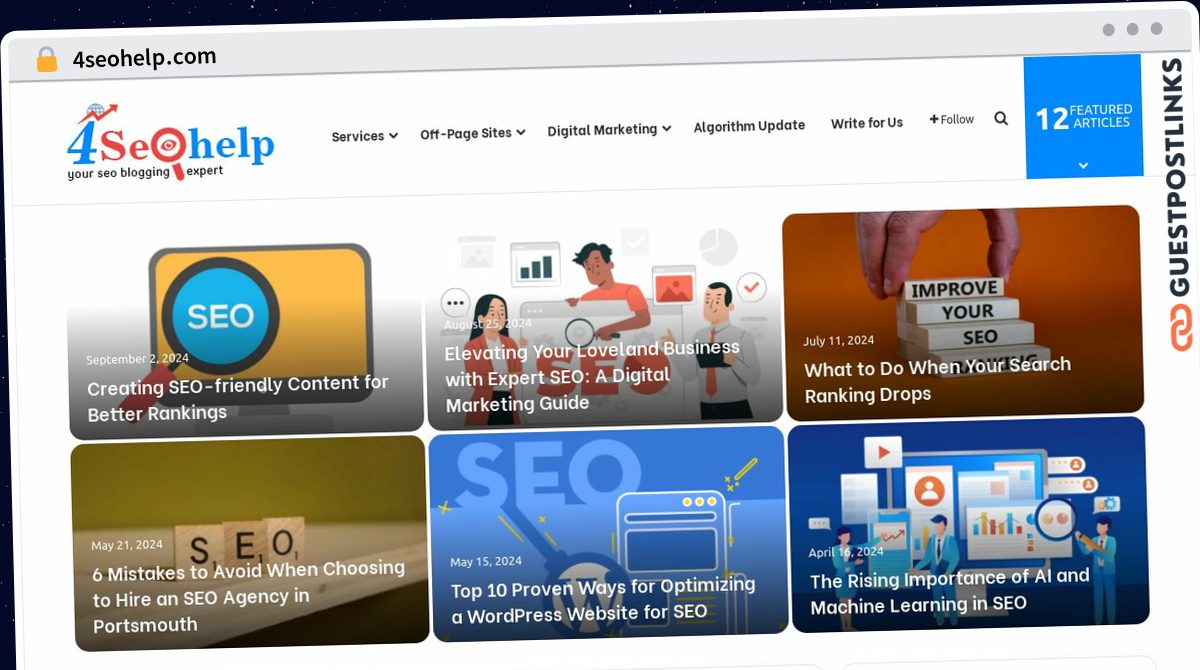Open the 12 Featured Articles box
The image size is (1200, 670).
coord(1083,117)
